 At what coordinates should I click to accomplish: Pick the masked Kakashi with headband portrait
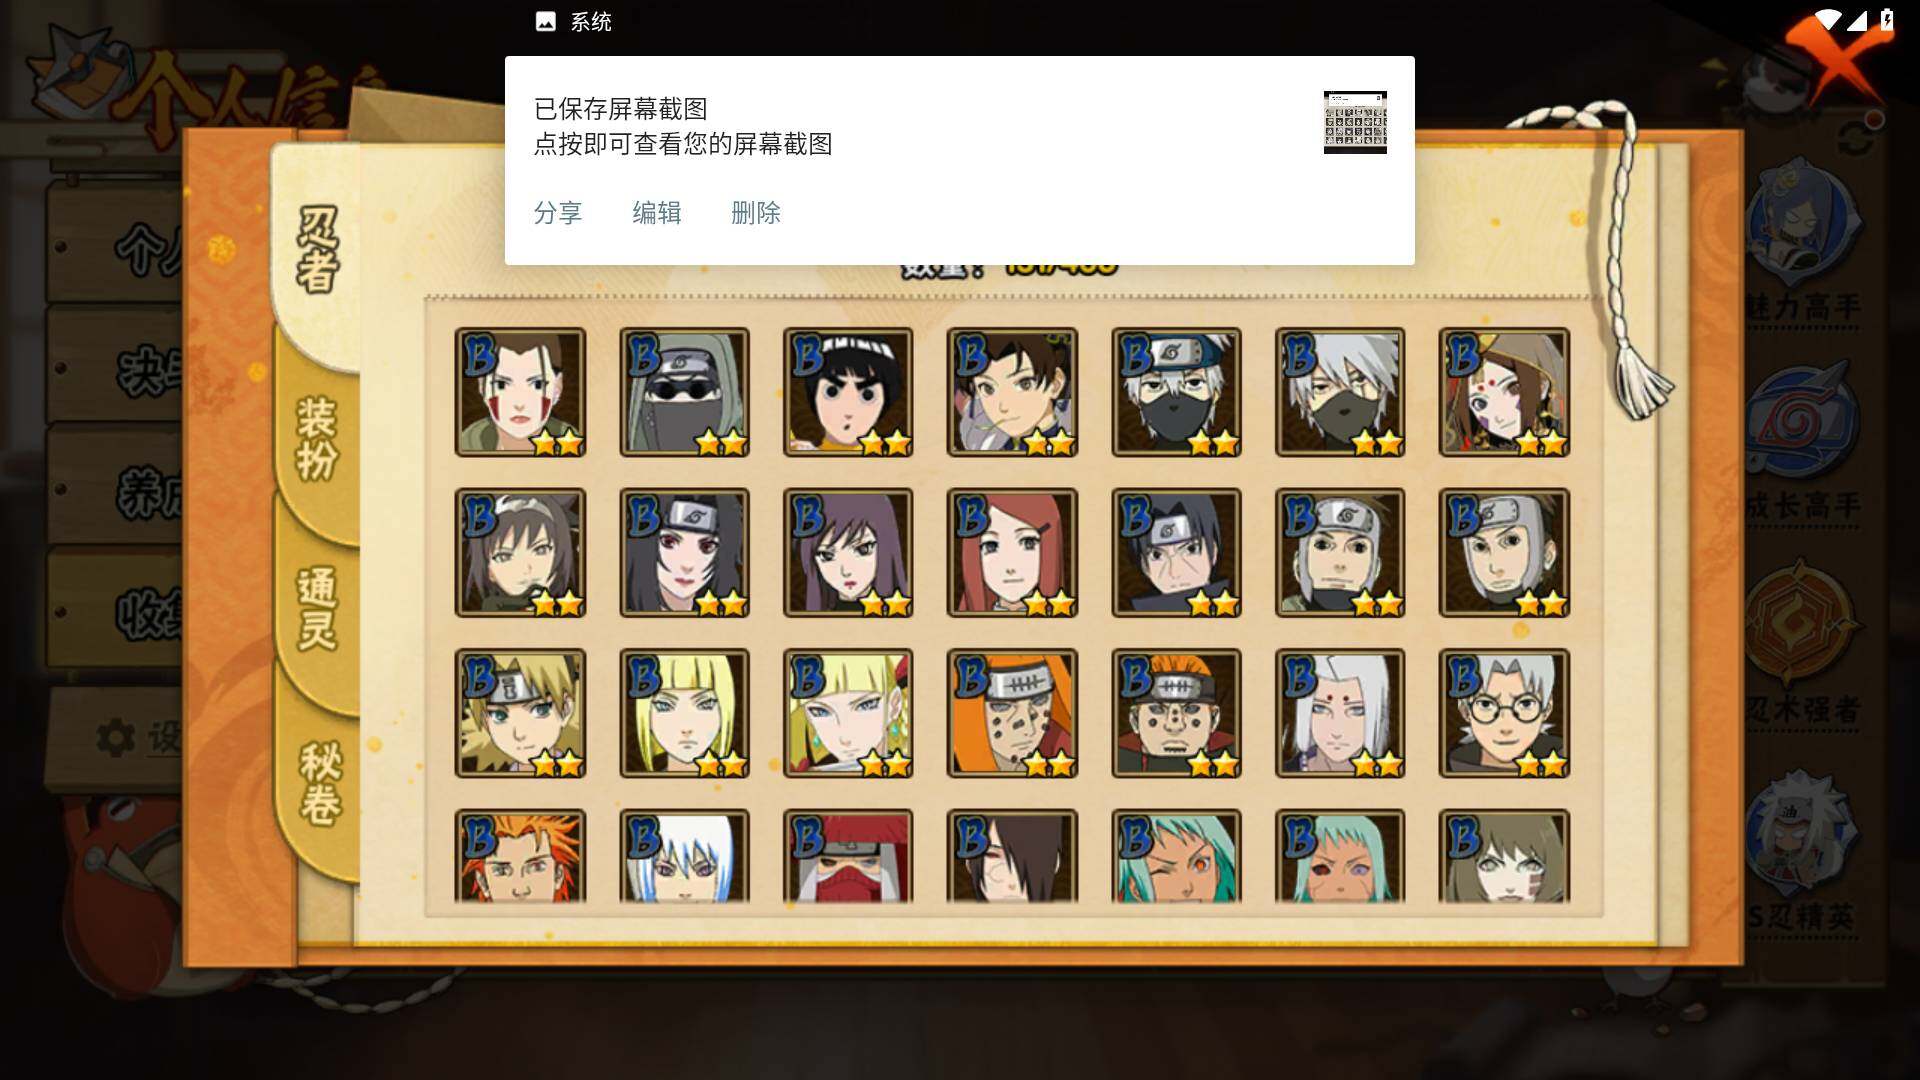click(x=1176, y=392)
